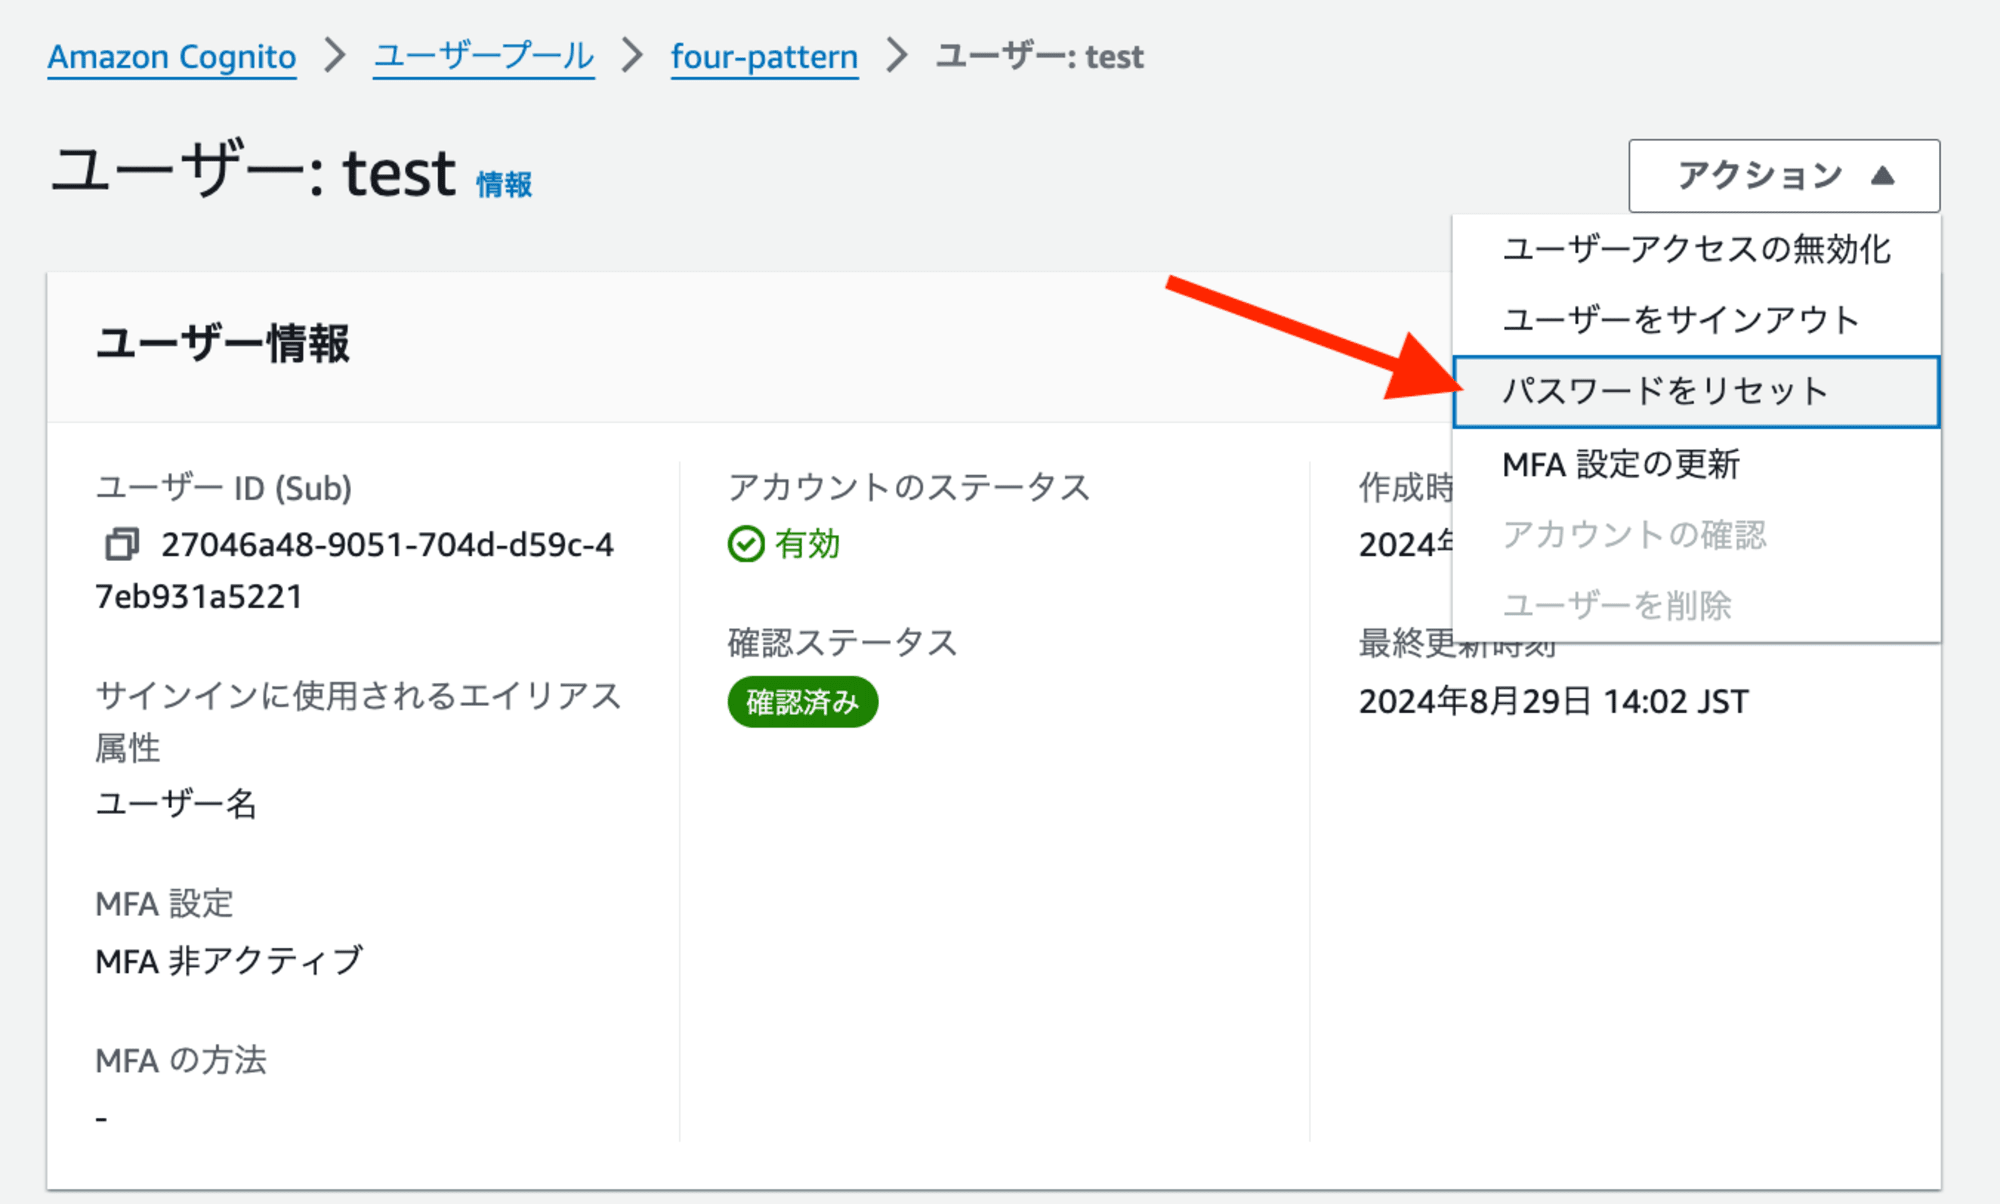Screen dimensions: 2000x1204
Task: Choose MFA 設定の更新 menu item
Action: point(1696,464)
